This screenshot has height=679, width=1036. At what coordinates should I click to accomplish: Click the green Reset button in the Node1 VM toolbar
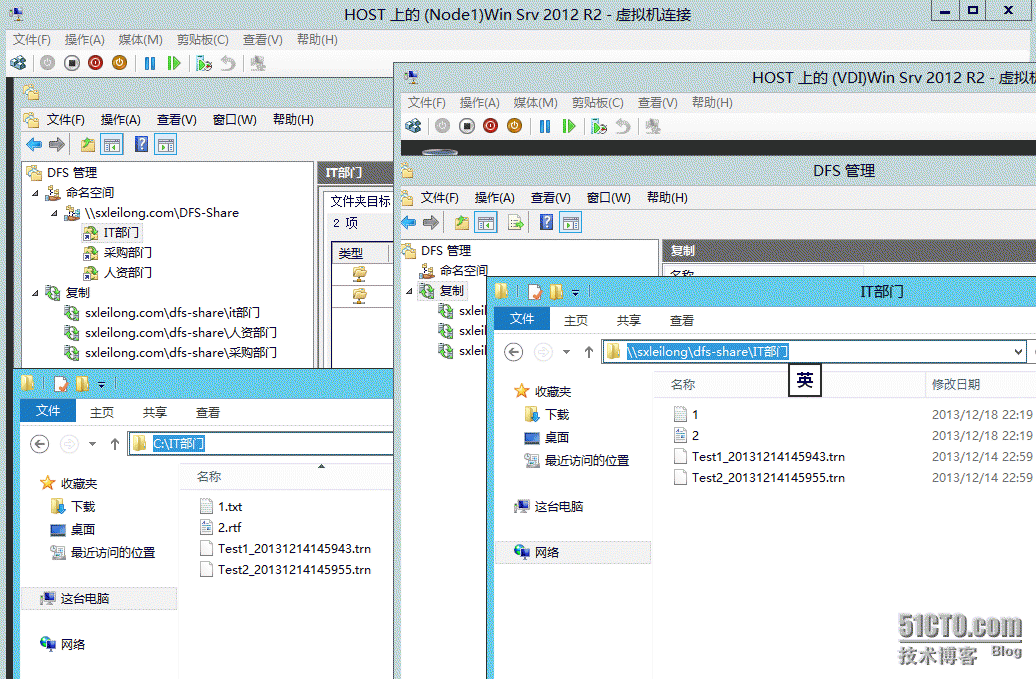[x=174, y=63]
